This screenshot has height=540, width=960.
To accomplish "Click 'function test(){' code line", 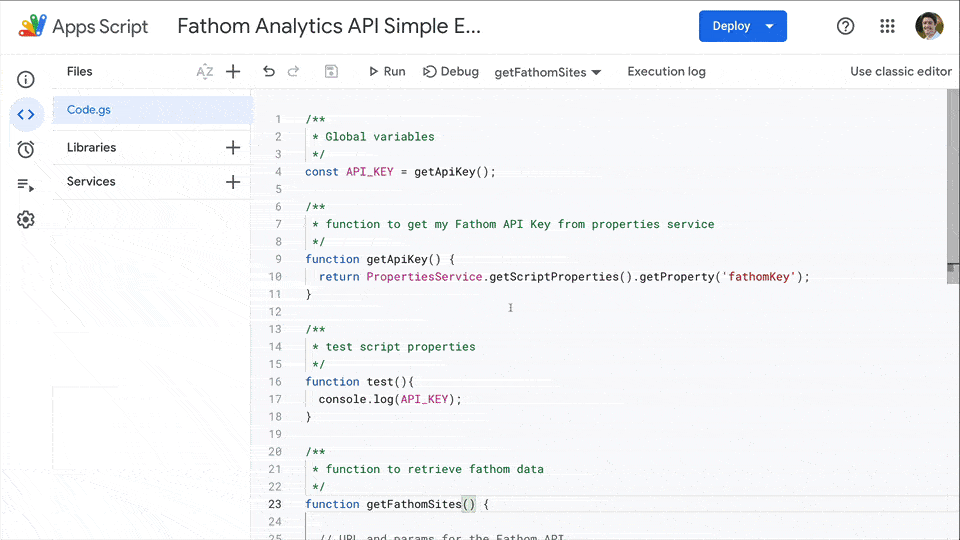I will click(359, 381).
